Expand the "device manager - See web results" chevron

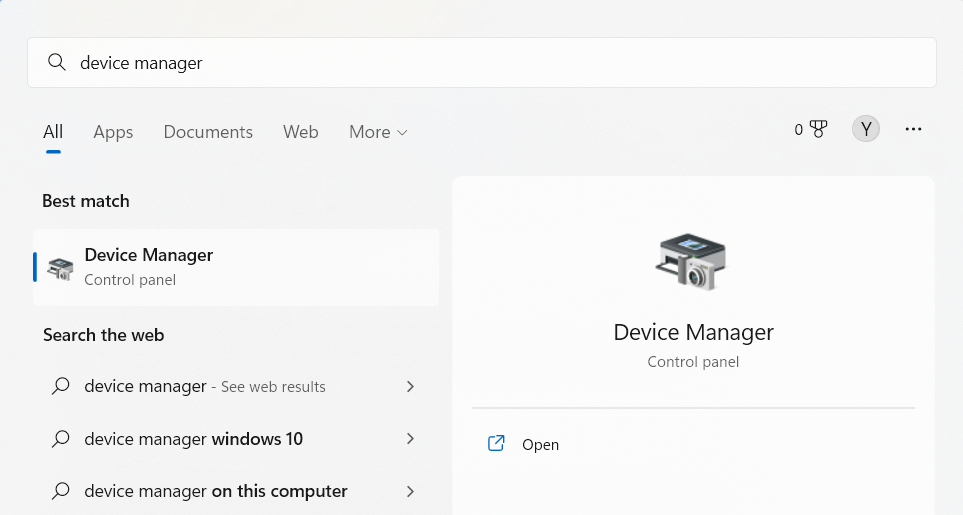[410, 386]
